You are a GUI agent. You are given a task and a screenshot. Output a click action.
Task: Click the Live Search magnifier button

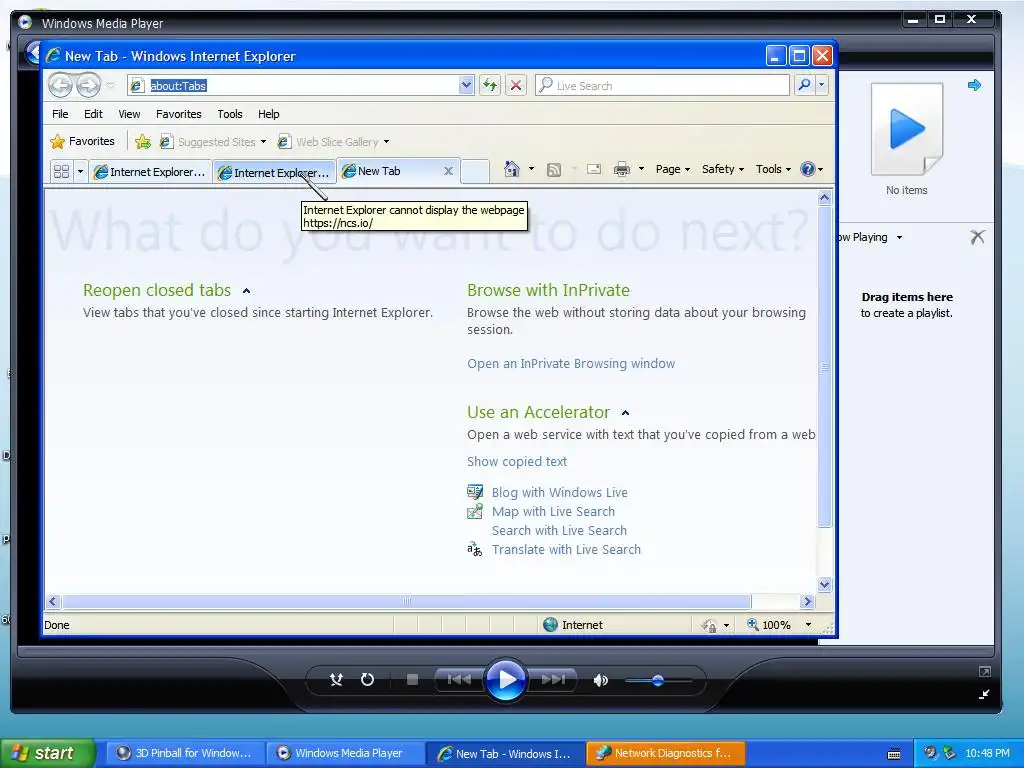coord(805,85)
